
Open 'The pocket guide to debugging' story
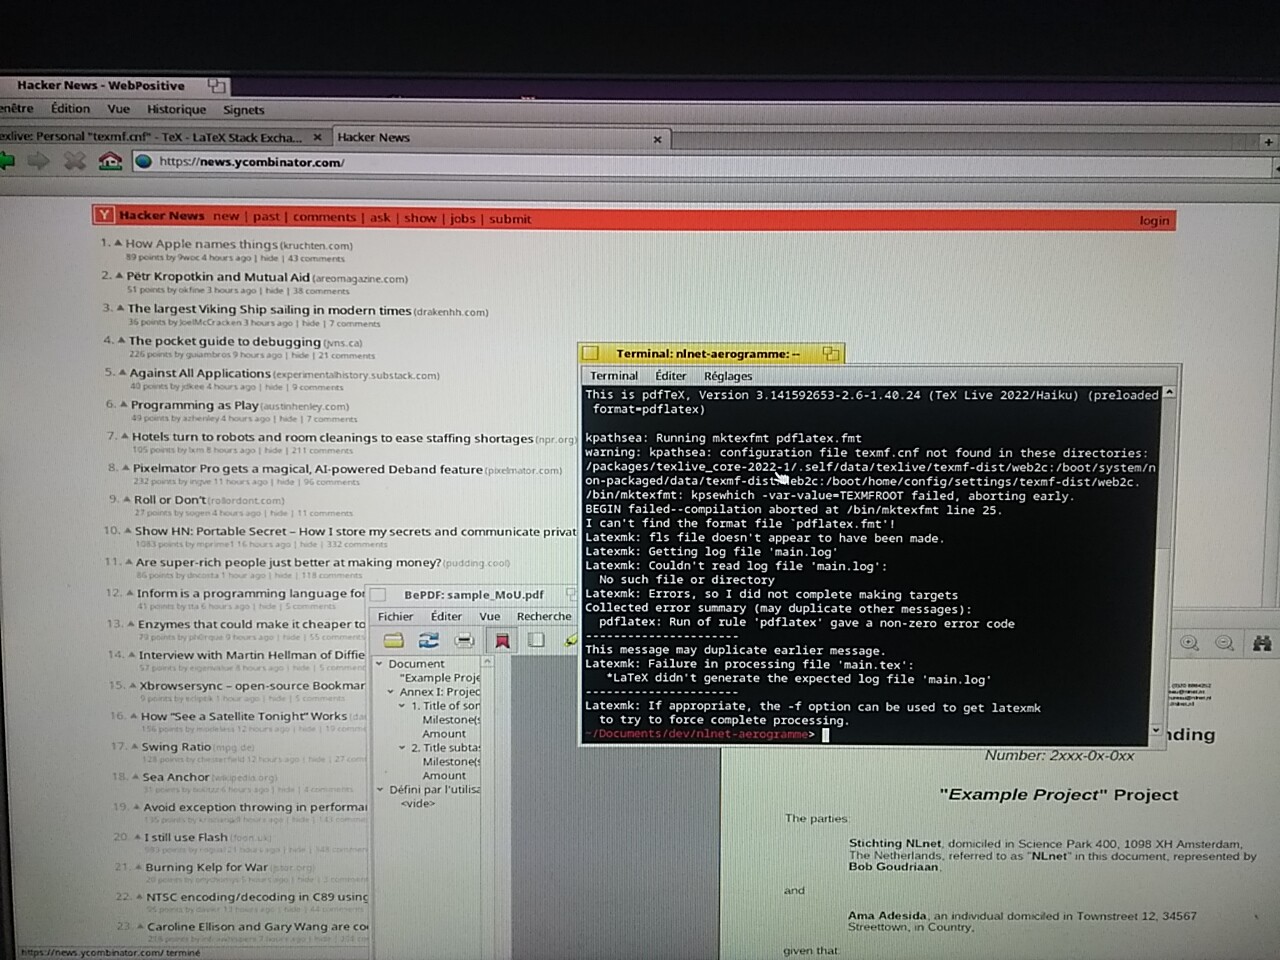click(224, 341)
